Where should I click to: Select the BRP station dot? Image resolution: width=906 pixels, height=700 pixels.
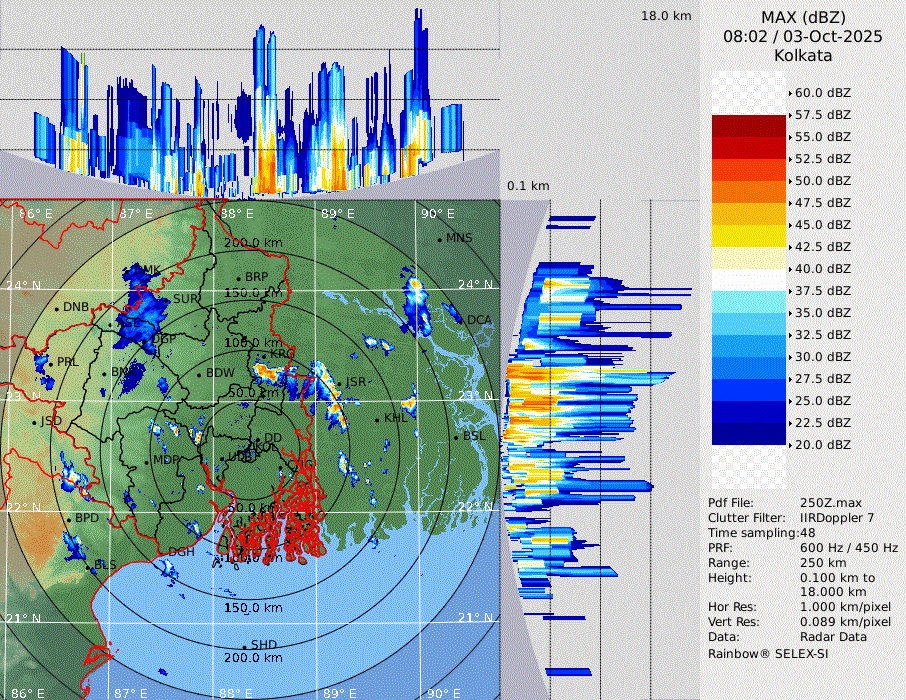239,278
